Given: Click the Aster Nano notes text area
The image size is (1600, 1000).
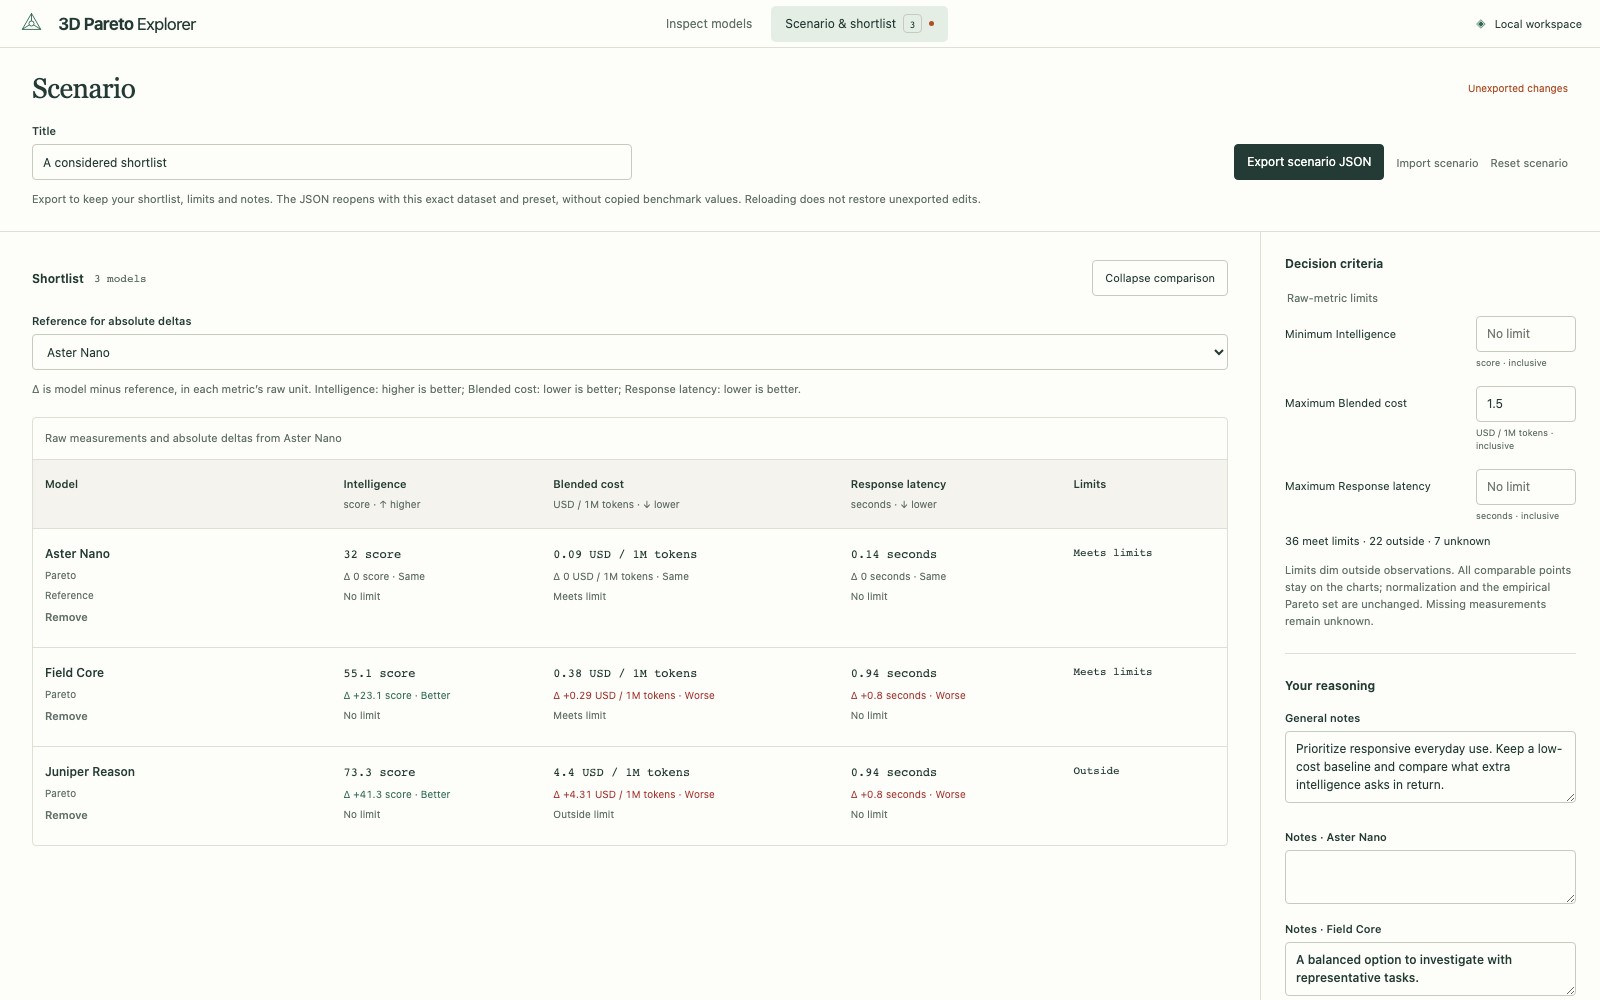Looking at the screenshot, I should [1430, 877].
